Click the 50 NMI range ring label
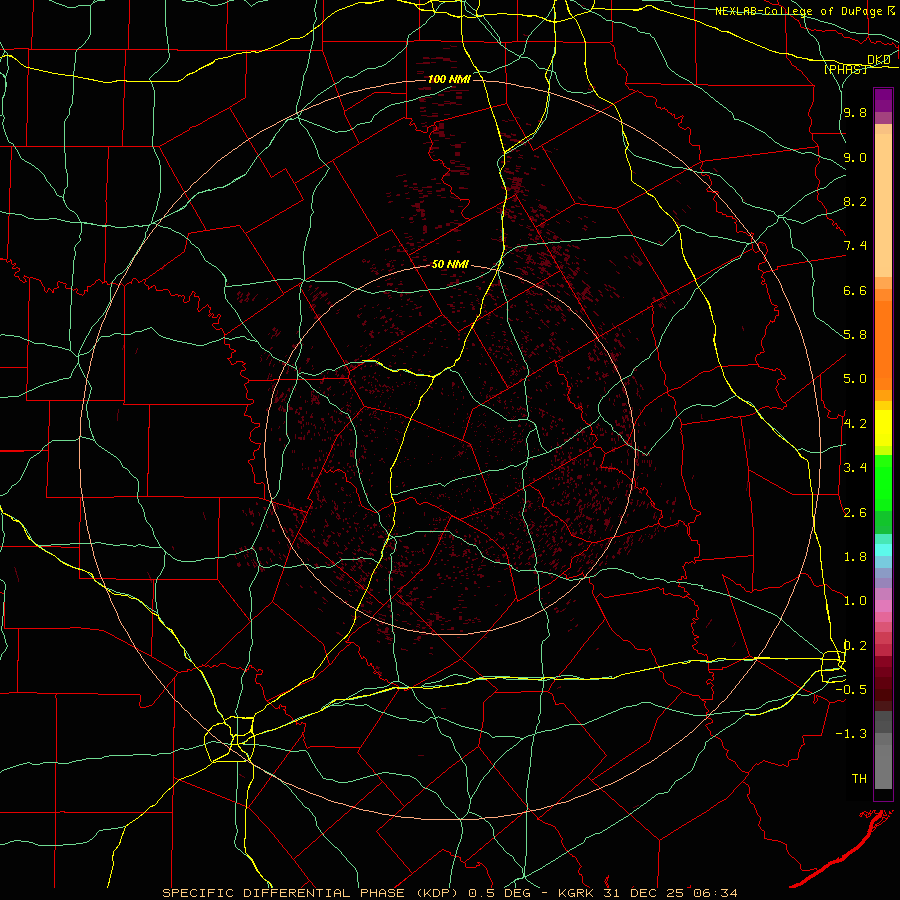This screenshot has height=900, width=900. [450, 265]
